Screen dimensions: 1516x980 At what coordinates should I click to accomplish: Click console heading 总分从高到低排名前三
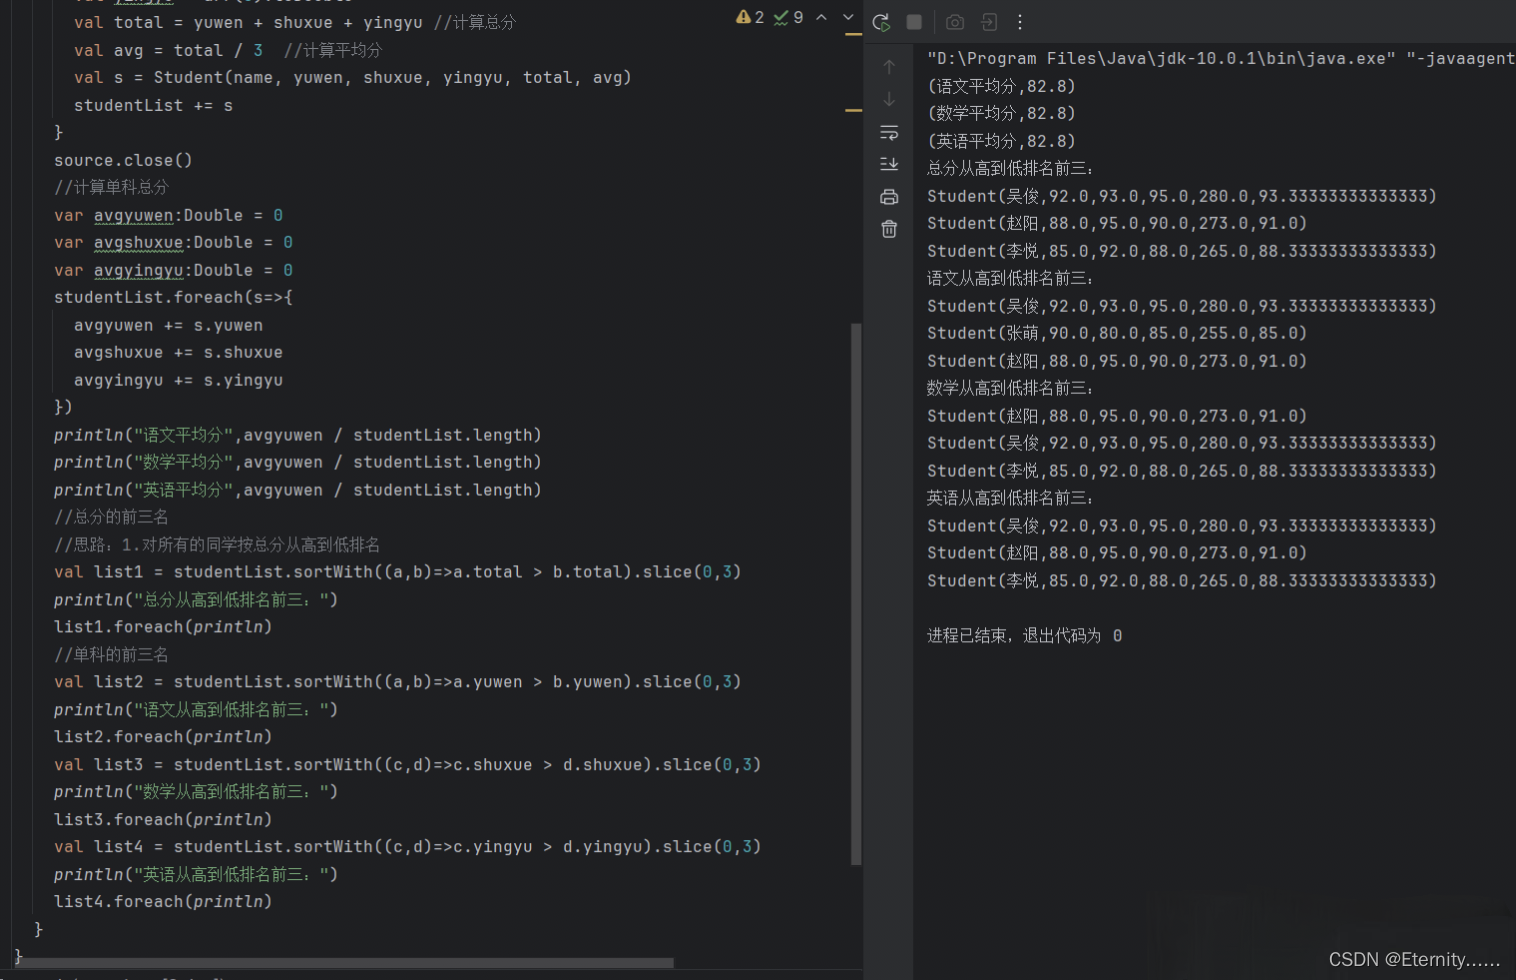[x=1010, y=168]
